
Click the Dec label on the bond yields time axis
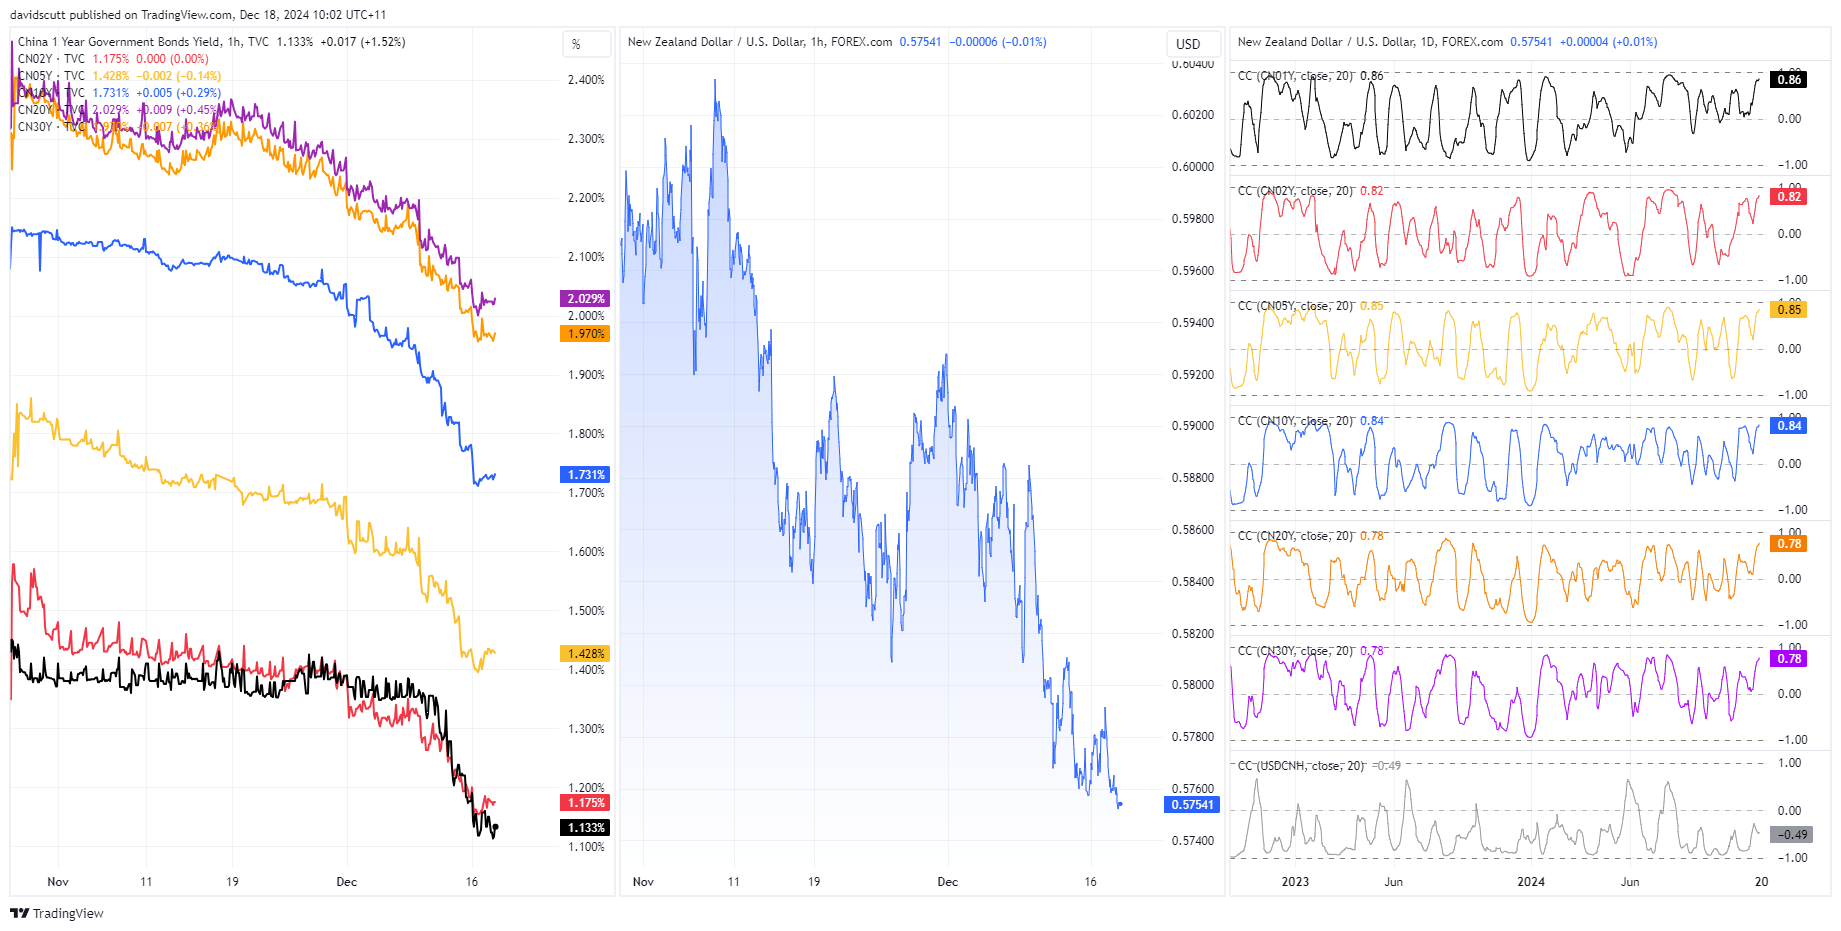[347, 882]
